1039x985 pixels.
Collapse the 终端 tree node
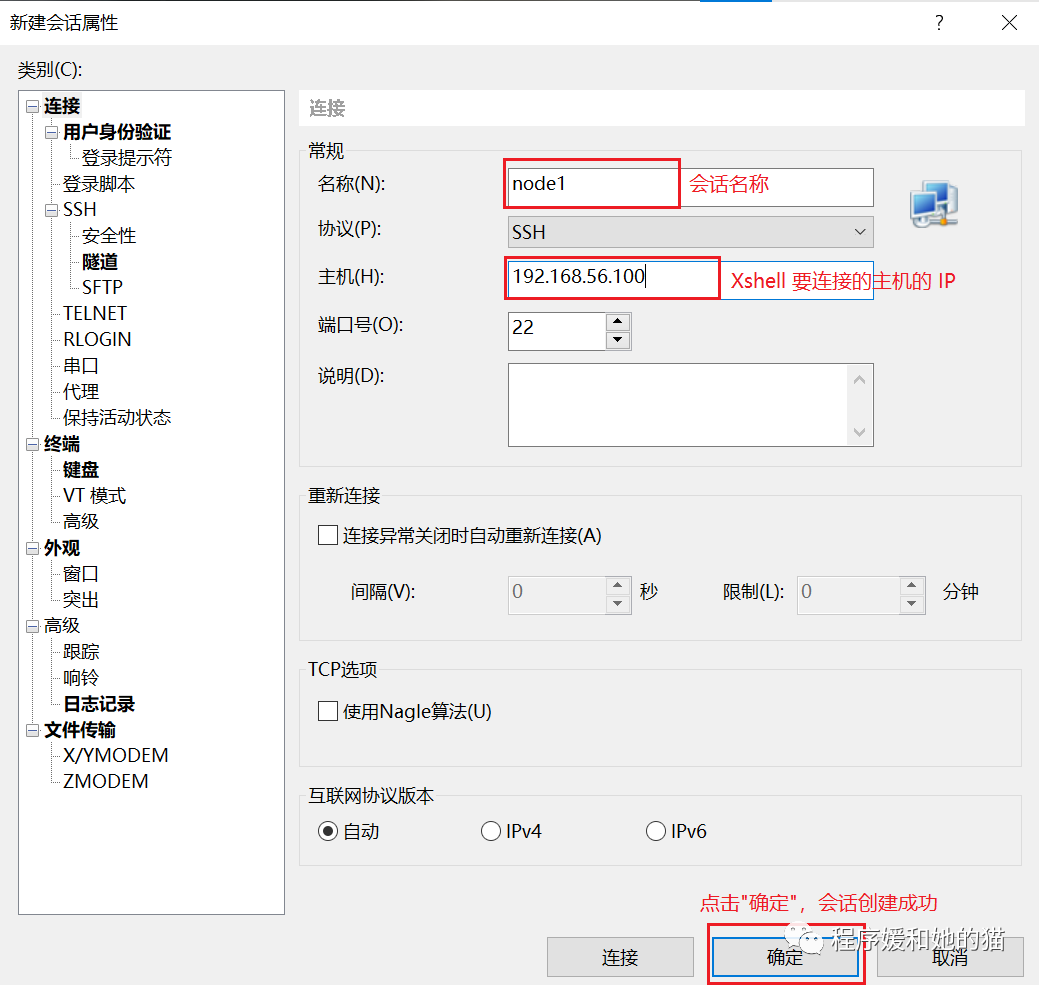[x=32, y=444]
